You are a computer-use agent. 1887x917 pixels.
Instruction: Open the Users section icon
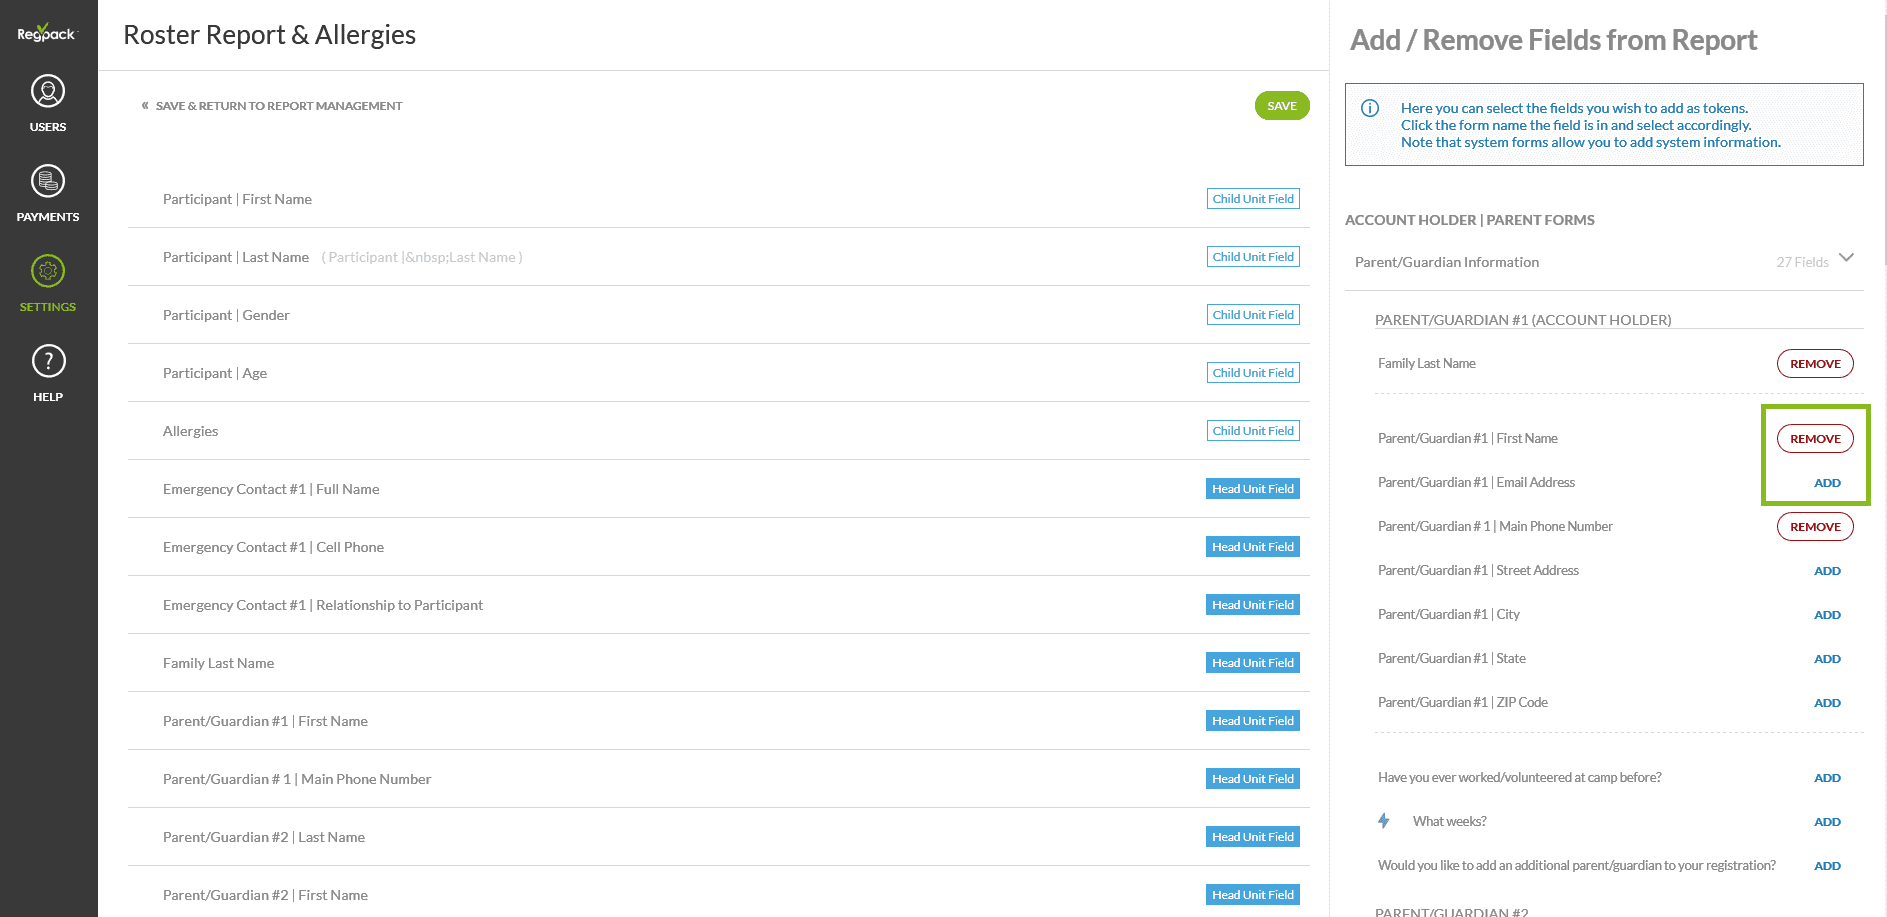48,92
